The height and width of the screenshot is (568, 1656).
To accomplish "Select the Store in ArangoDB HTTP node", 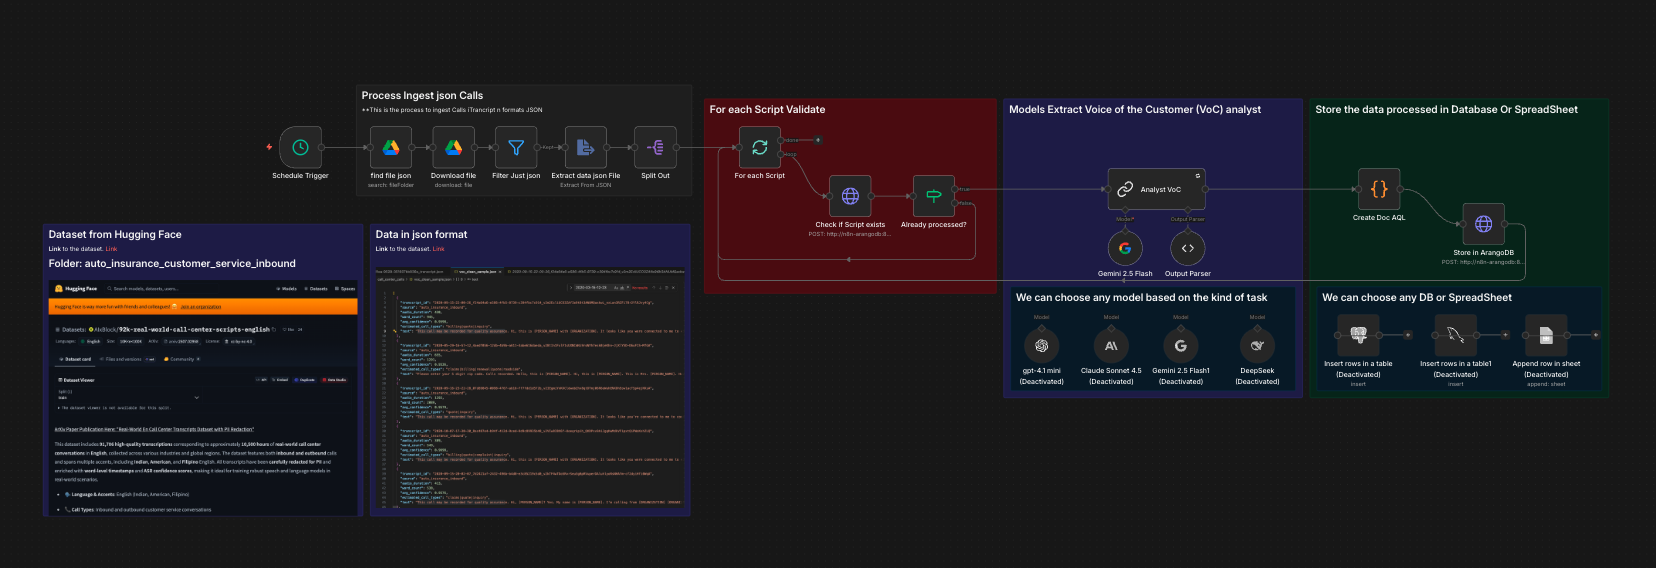I will coord(1483,224).
